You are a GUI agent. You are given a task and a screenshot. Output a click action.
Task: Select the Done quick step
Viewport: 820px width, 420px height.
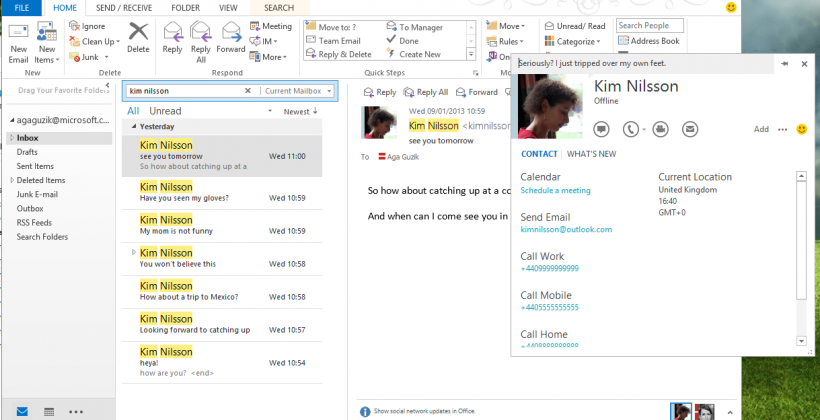403,41
